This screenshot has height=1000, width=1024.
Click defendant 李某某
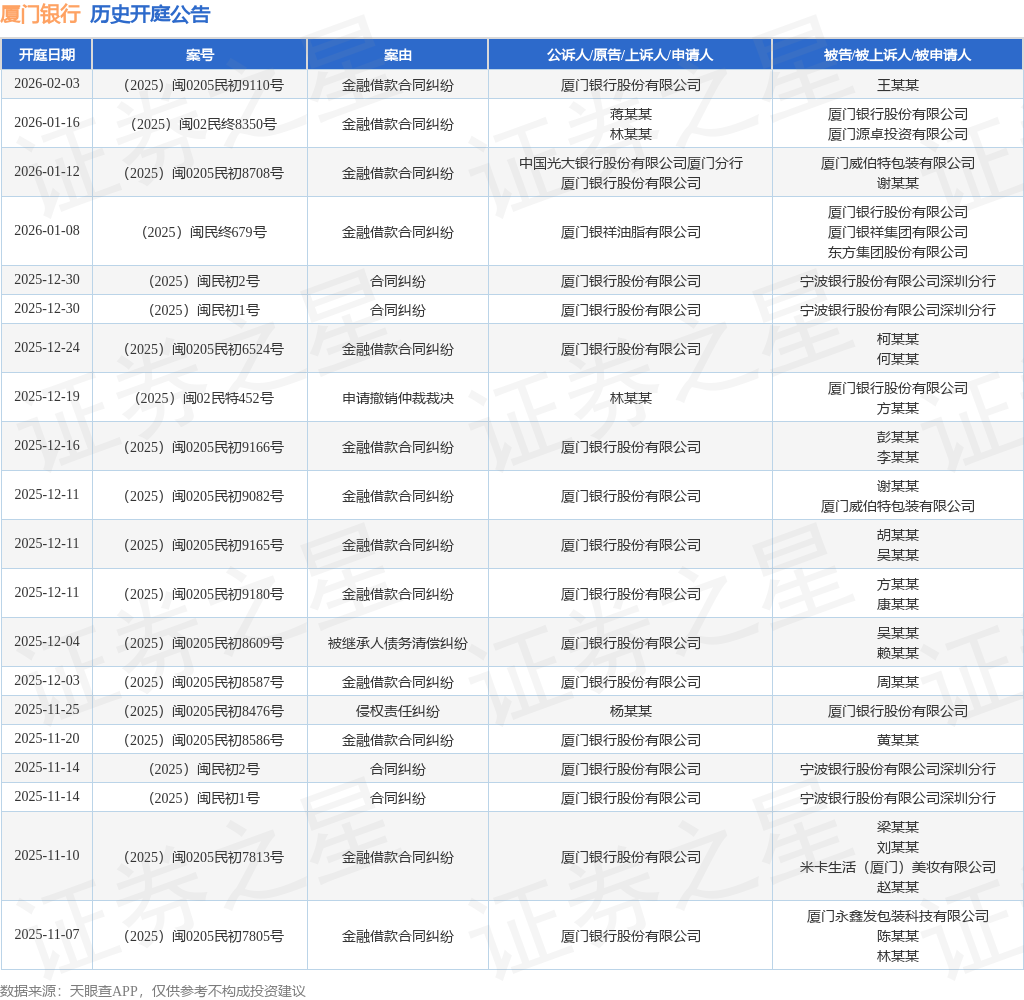897,457
